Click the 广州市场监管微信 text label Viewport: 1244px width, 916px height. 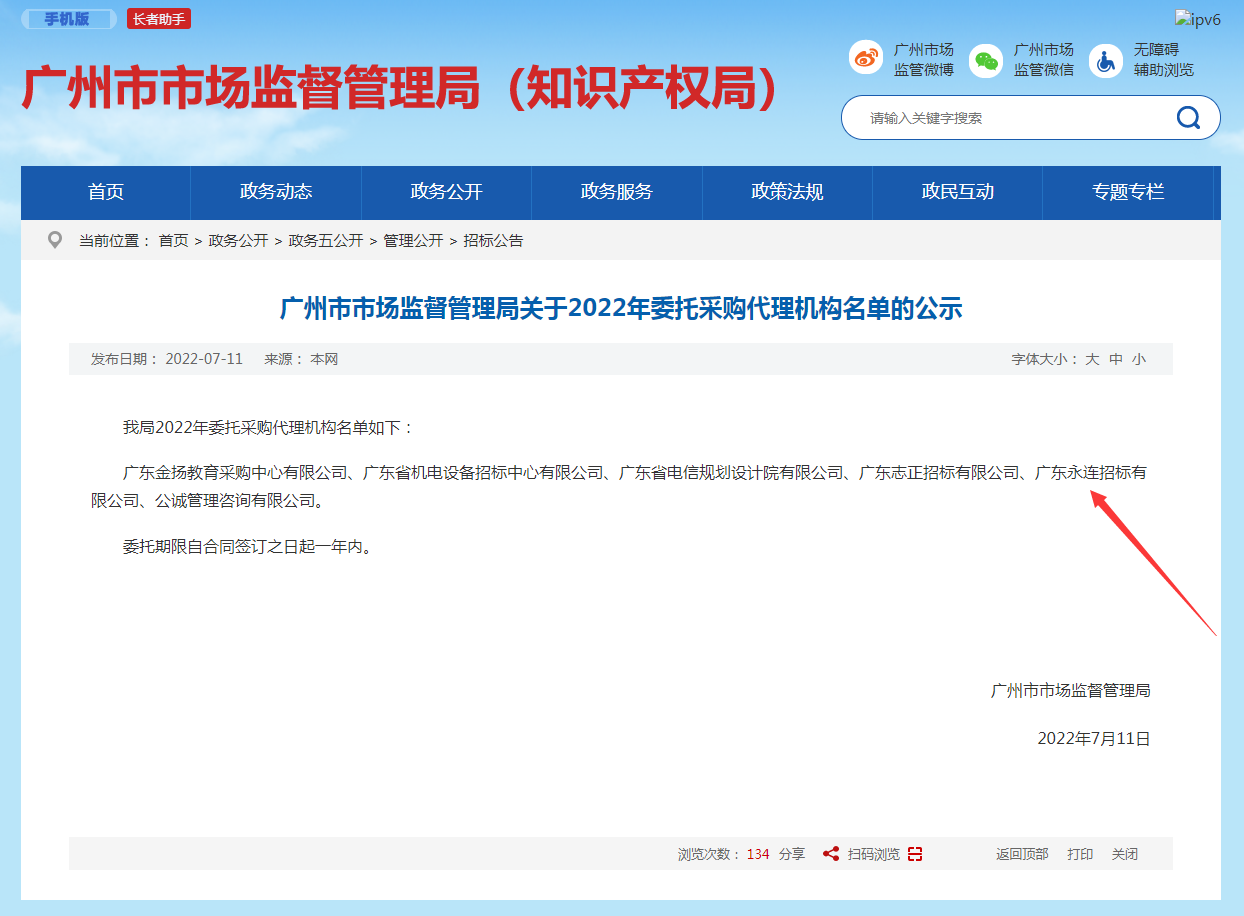click(1044, 59)
